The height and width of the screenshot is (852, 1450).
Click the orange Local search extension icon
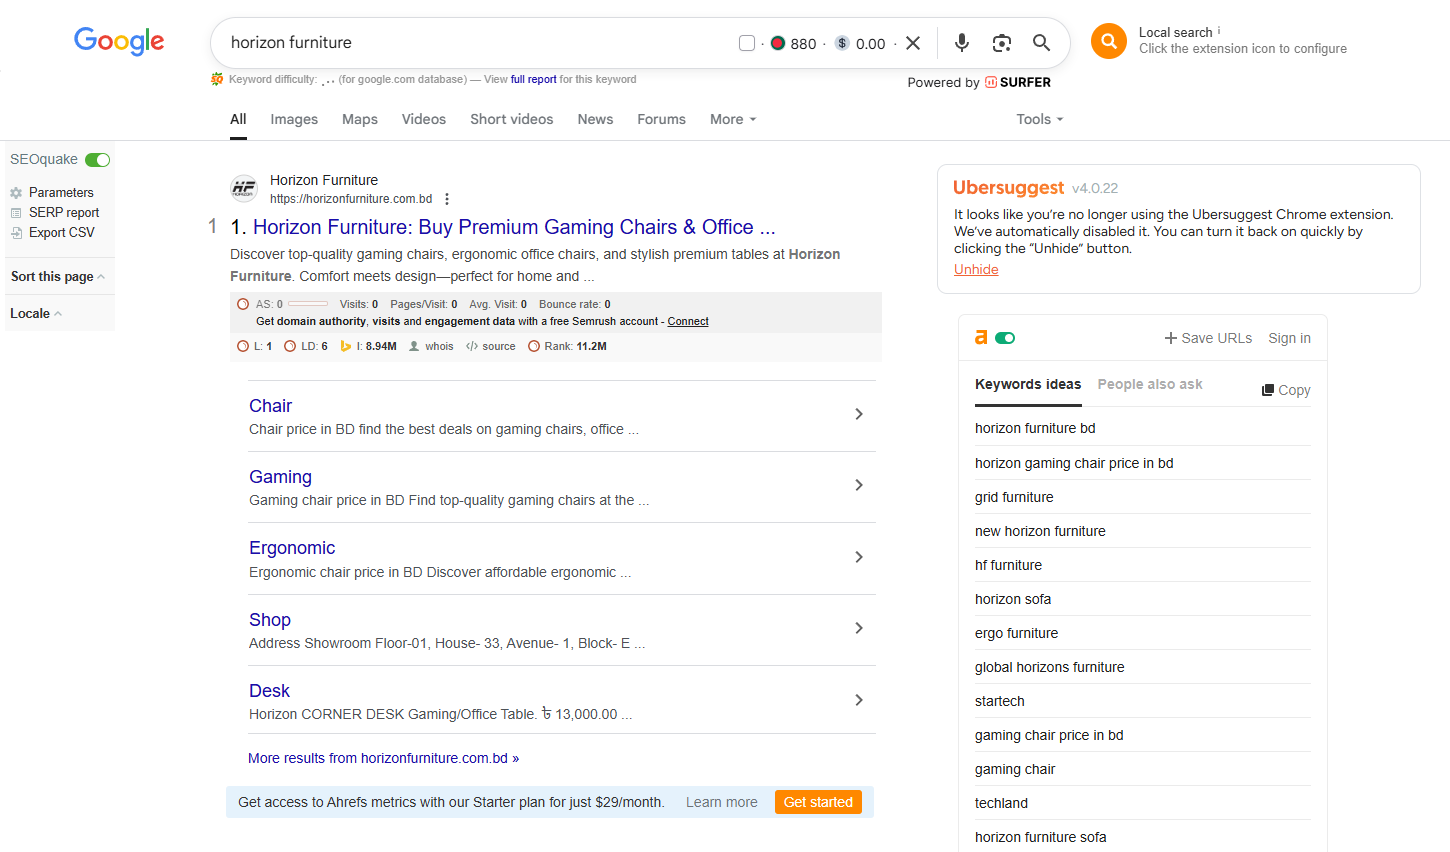1109,41
